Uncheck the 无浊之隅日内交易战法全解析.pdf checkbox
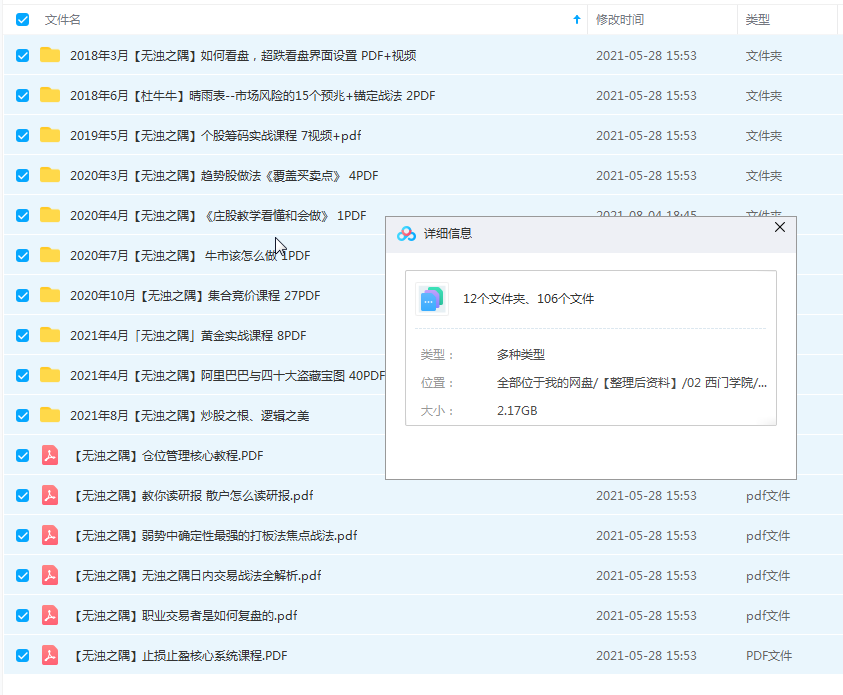The width and height of the screenshot is (843, 695). tap(21, 575)
